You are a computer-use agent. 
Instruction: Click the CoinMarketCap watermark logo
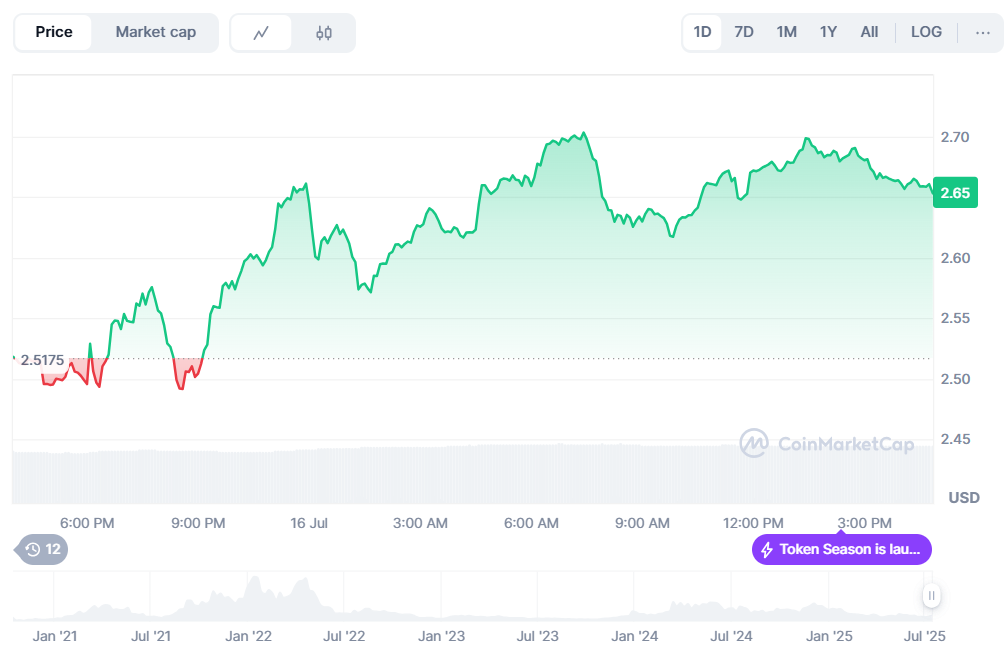click(753, 443)
